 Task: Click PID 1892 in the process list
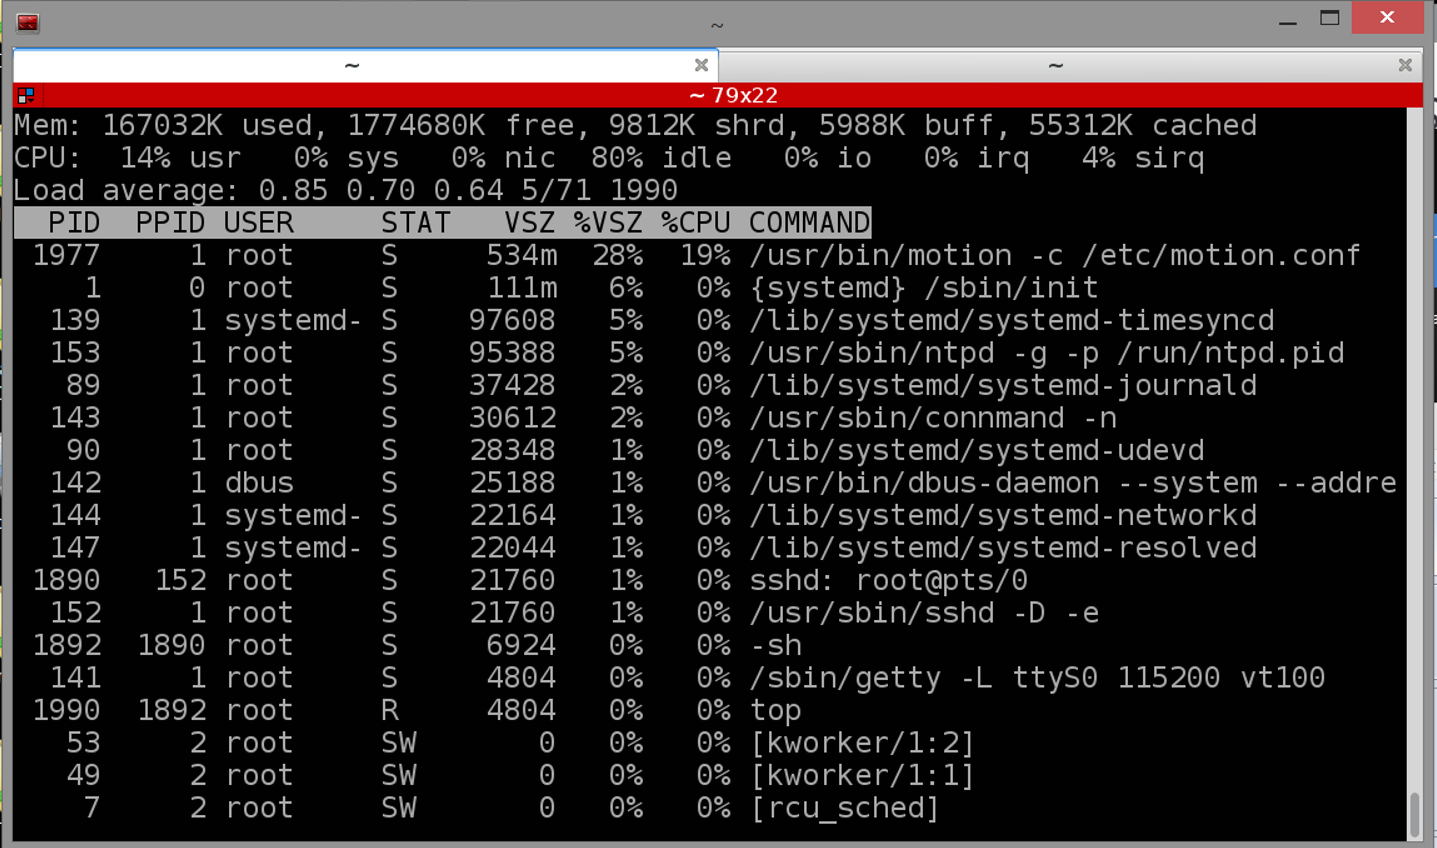click(66, 645)
